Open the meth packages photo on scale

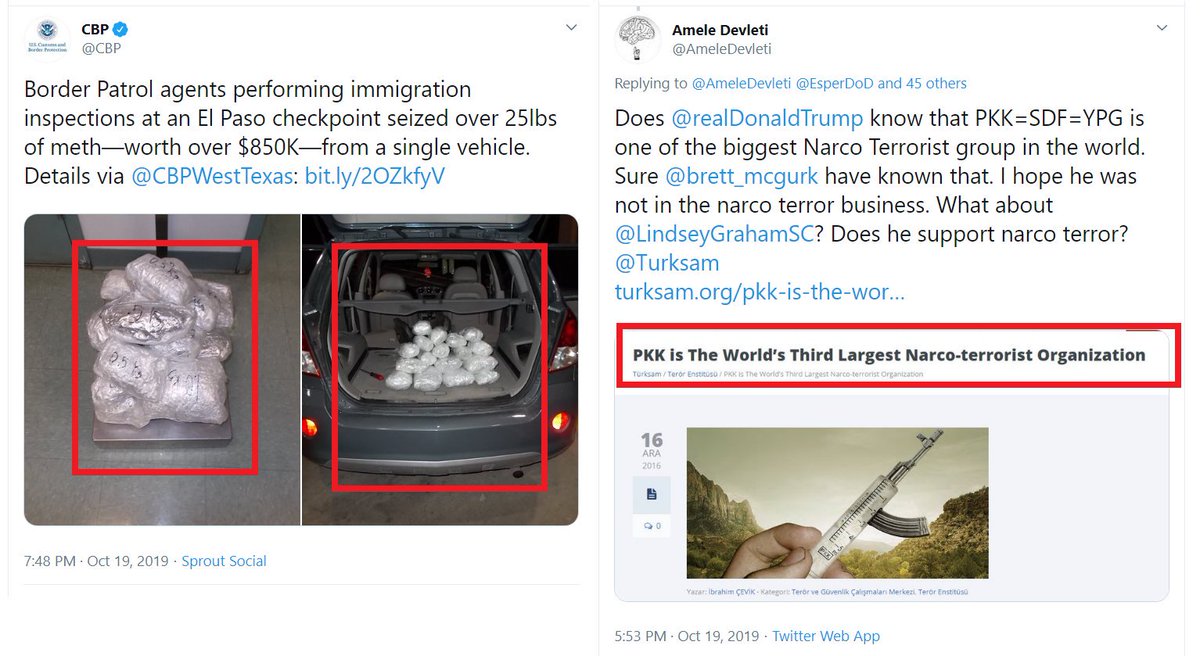(x=162, y=370)
